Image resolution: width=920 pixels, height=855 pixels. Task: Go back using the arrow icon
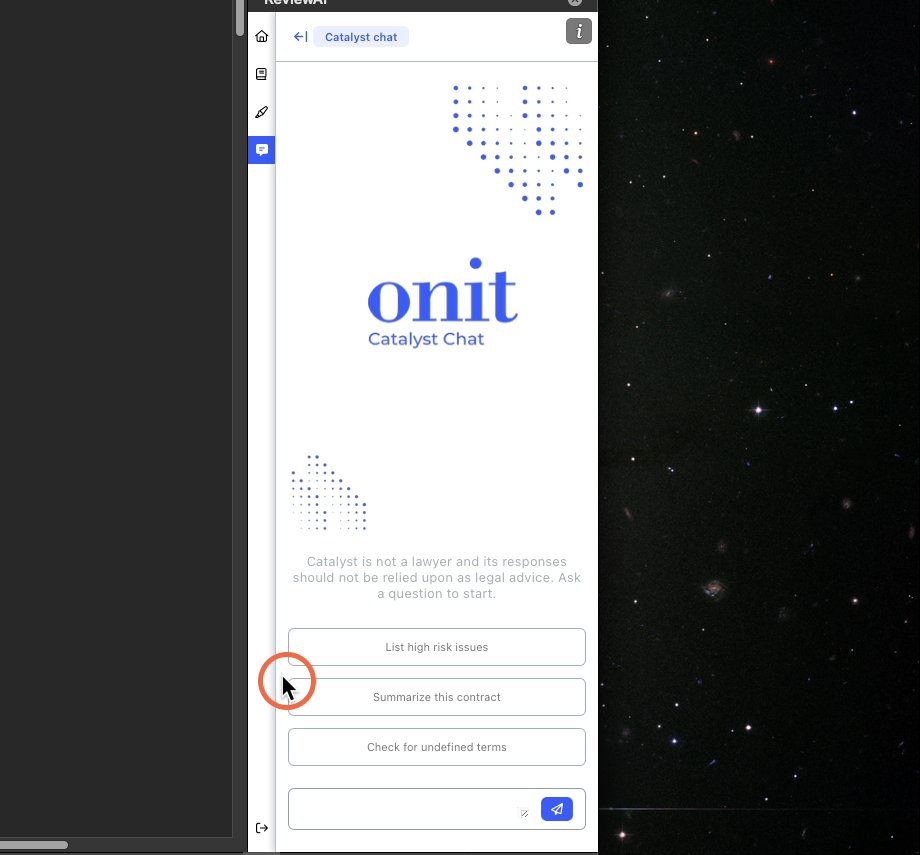coord(300,37)
